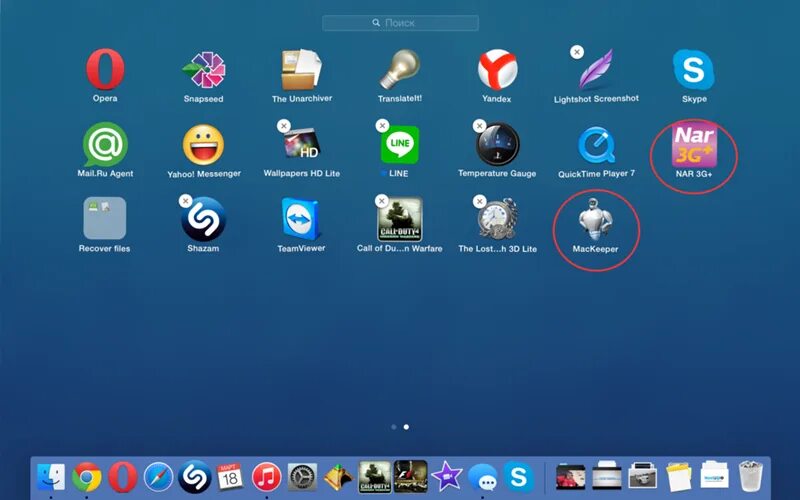Open The Lost...h 3D Lite app
Viewport: 800px width, 500px height.
click(498, 219)
